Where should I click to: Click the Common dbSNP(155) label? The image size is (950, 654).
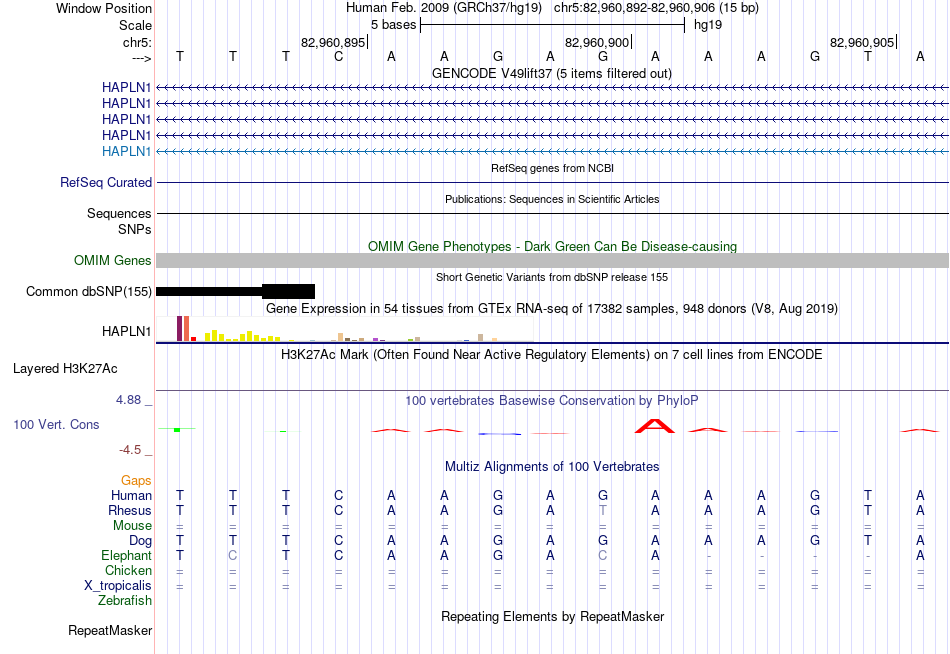[x=88, y=292]
